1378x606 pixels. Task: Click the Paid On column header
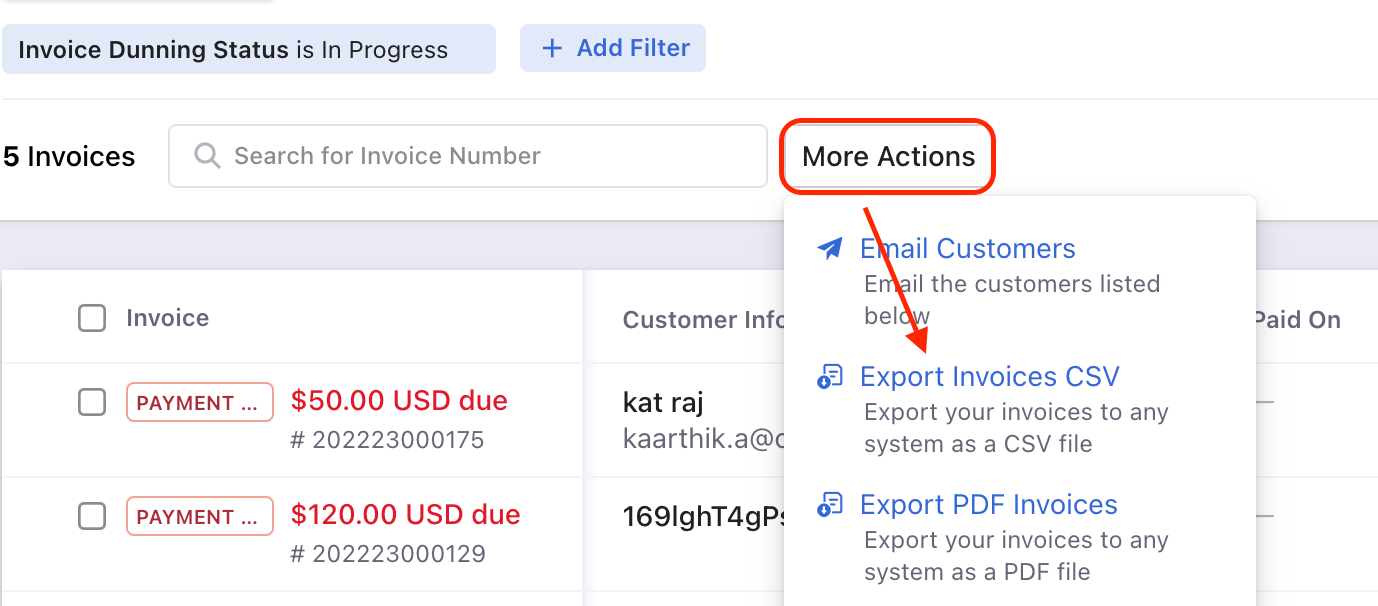(x=1296, y=320)
